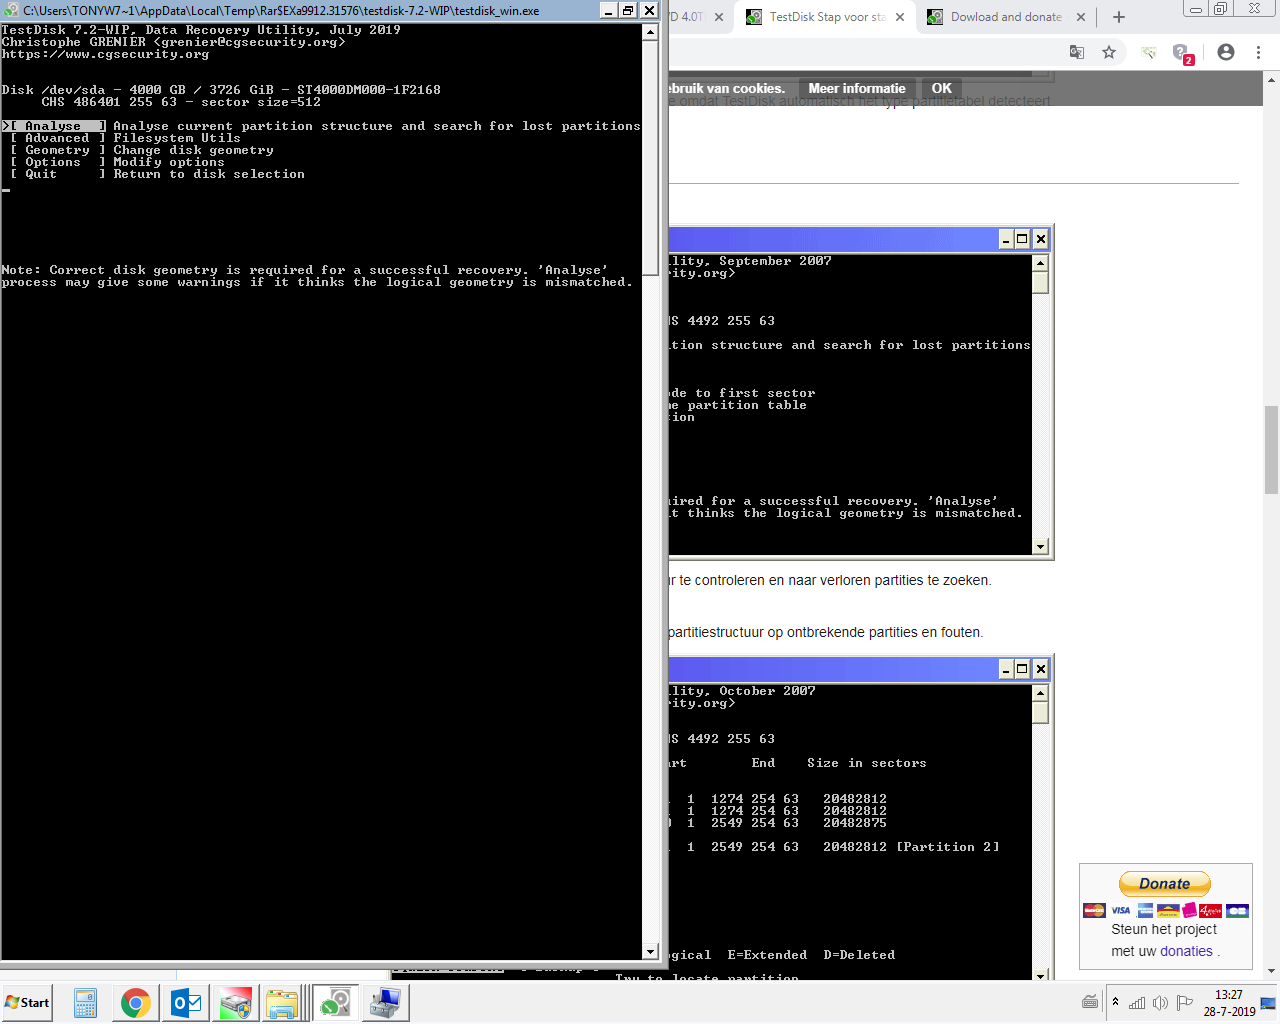
Task: Close the TestDisk Stap voor stap tab
Action: pyautogui.click(x=900, y=17)
